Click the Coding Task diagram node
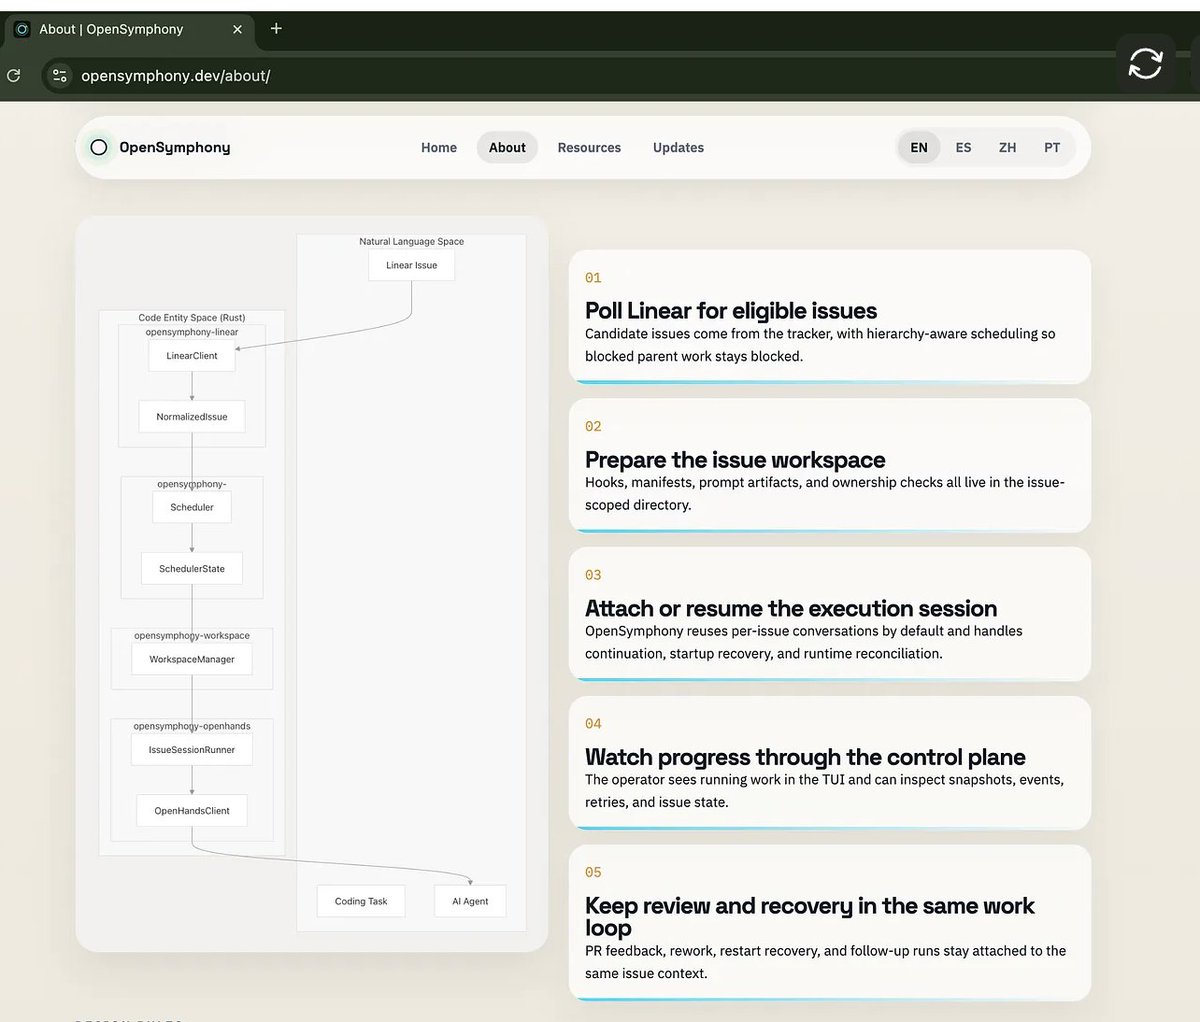Image resolution: width=1200 pixels, height=1022 pixels. point(361,901)
